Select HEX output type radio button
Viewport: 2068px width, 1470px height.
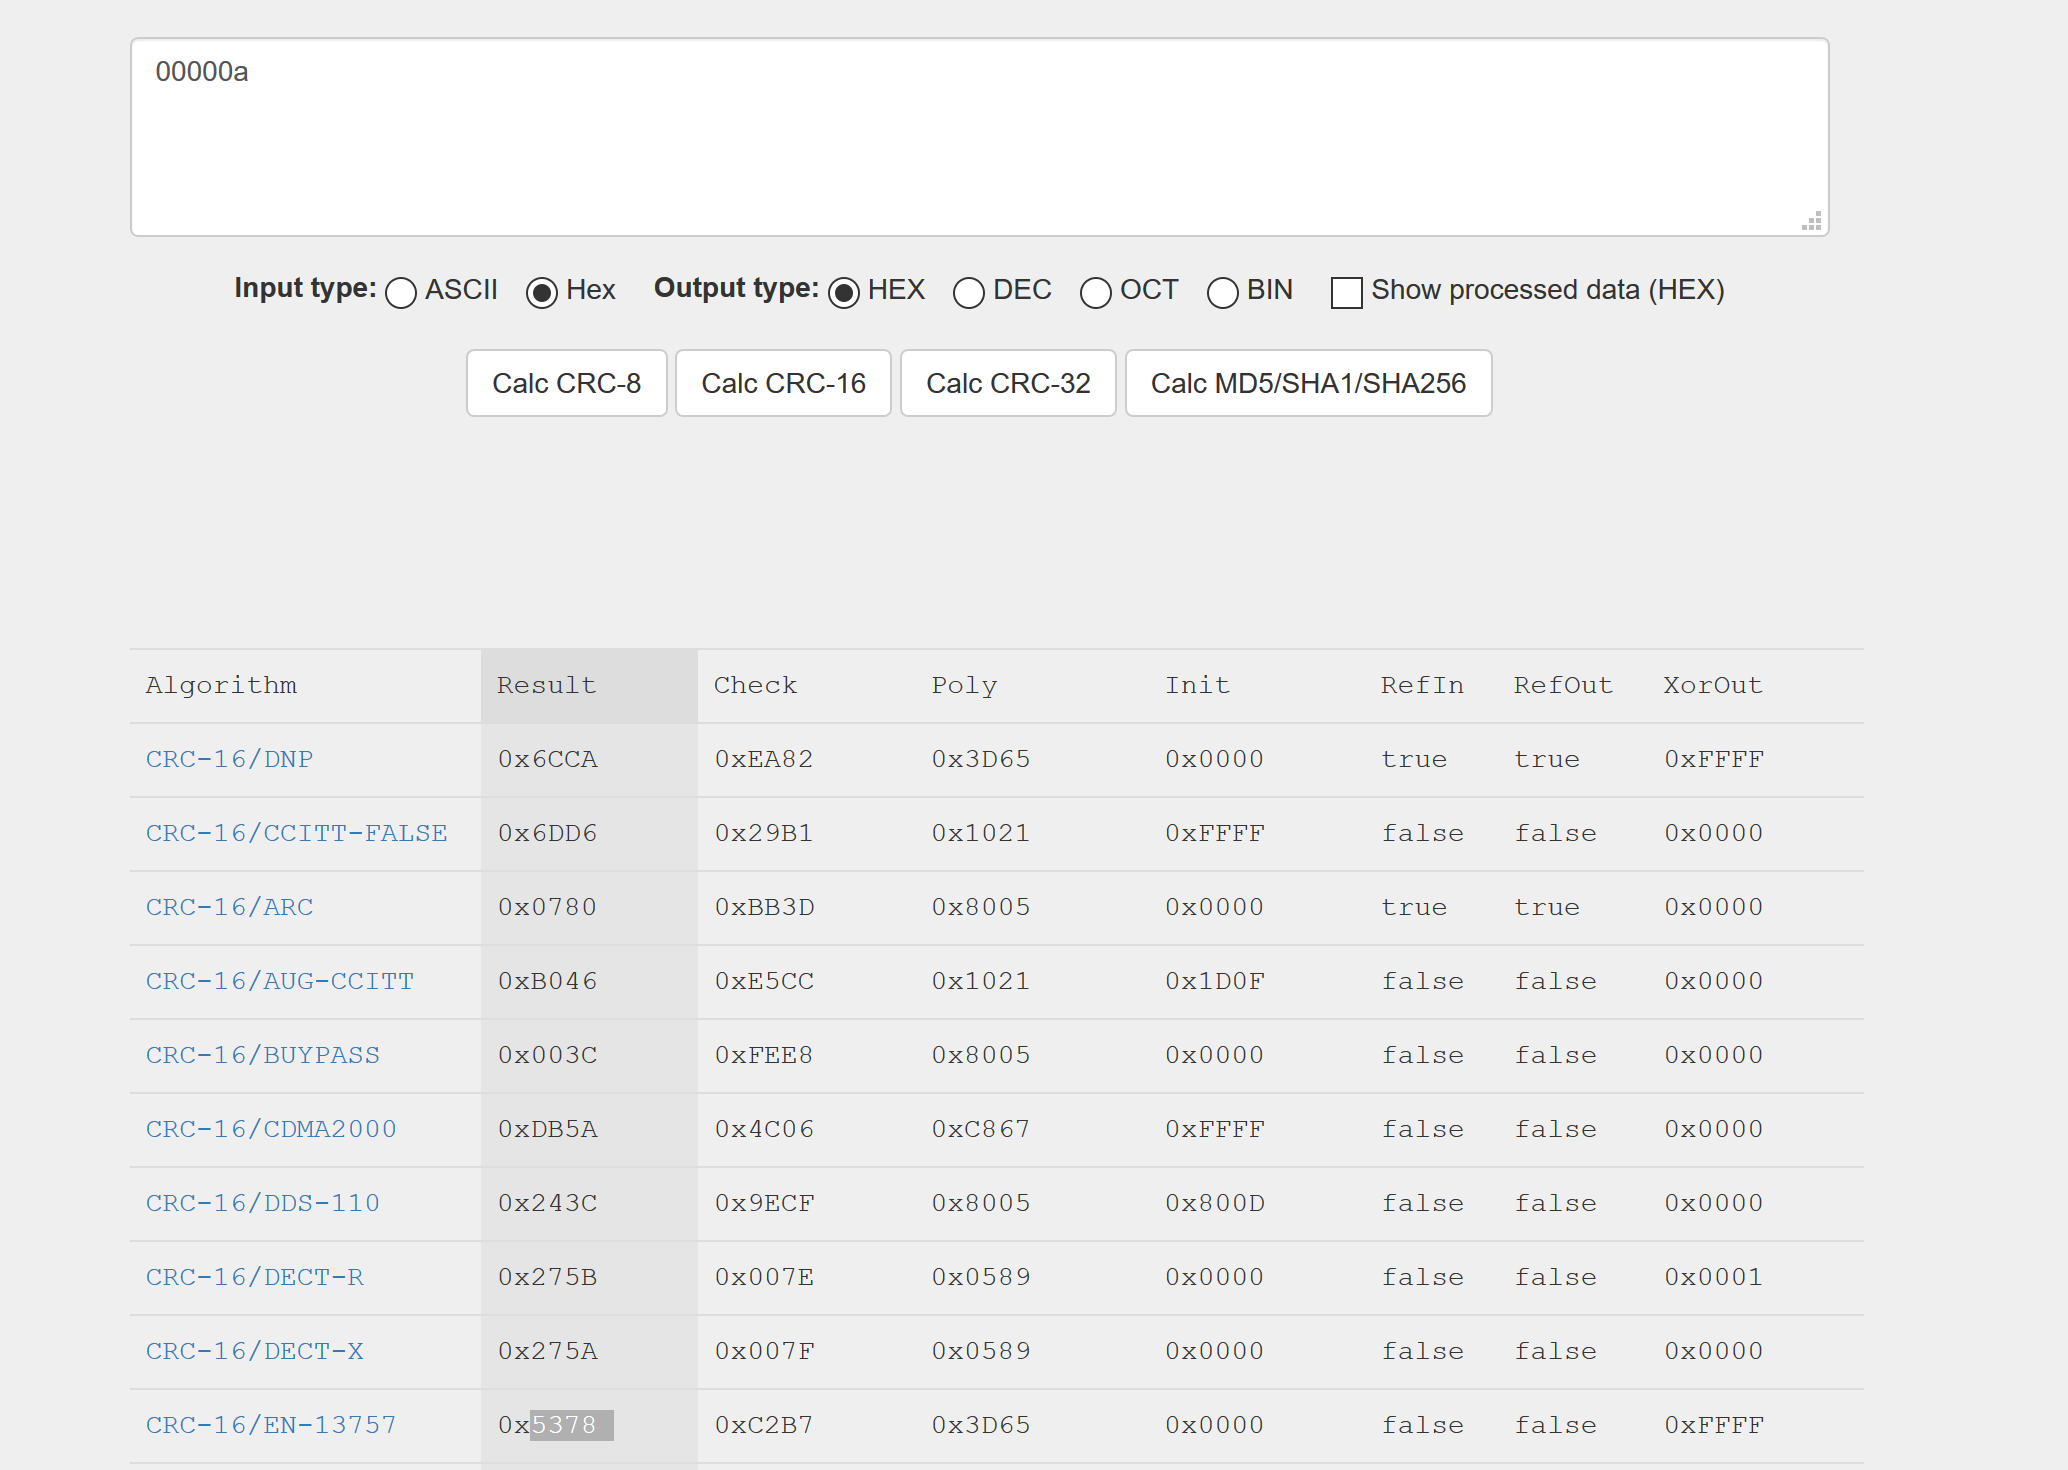tap(844, 292)
